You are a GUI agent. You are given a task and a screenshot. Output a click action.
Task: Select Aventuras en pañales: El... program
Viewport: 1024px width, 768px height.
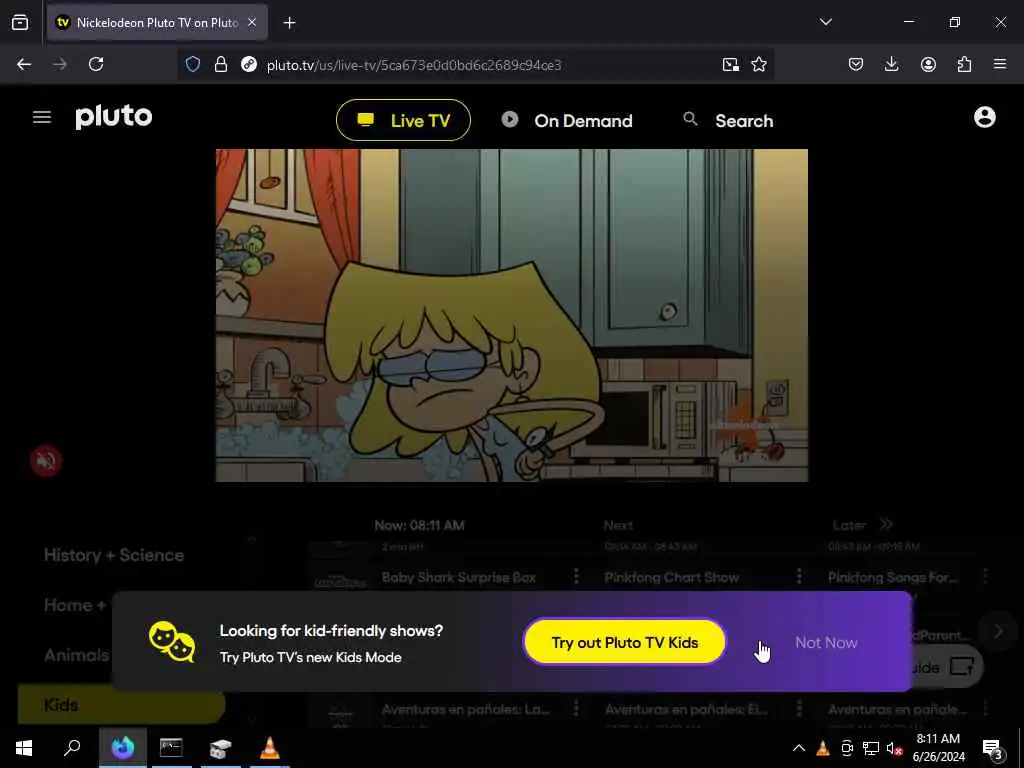(x=686, y=709)
